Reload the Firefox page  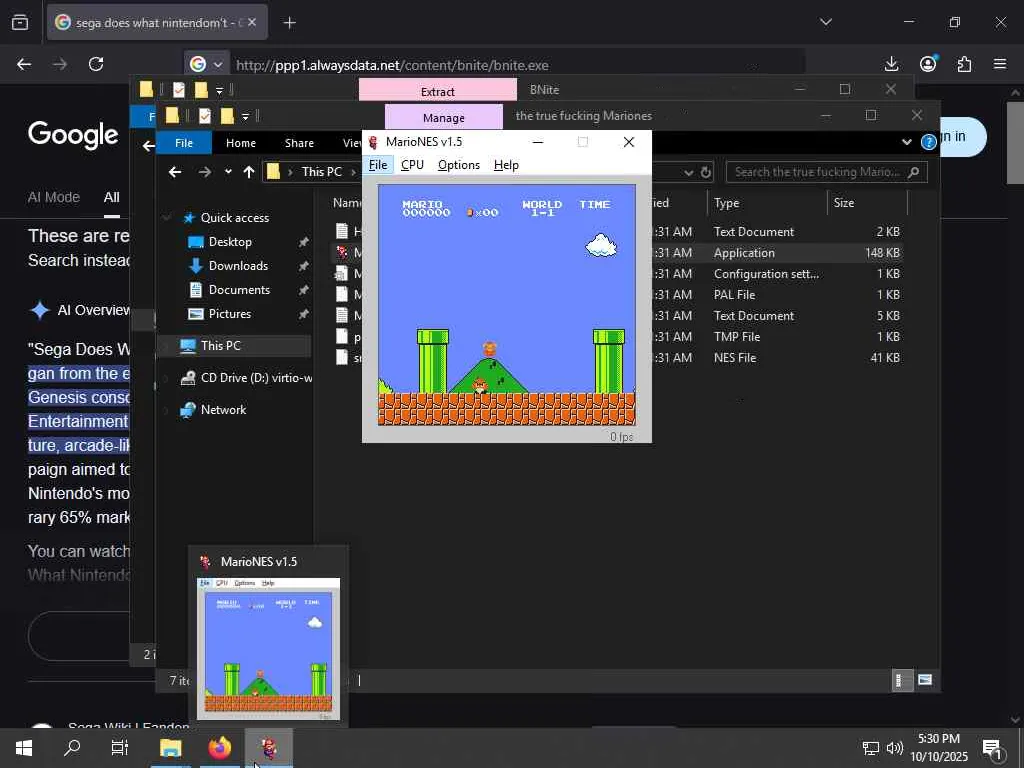(x=96, y=64)
